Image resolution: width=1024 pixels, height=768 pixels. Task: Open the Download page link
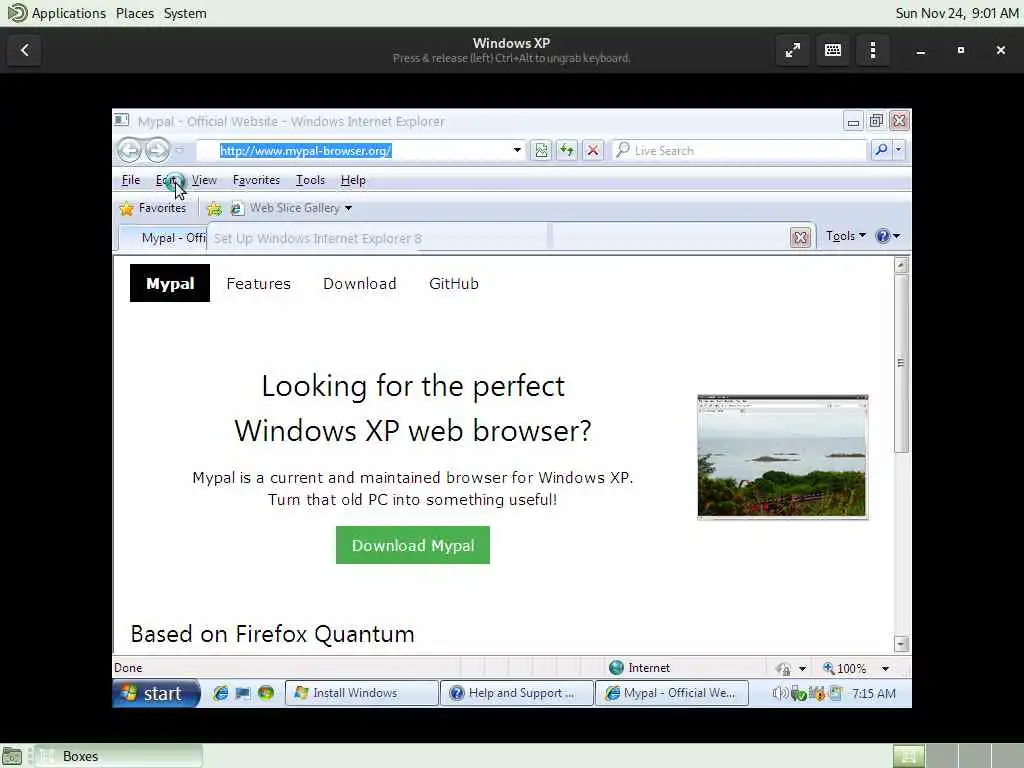[x=360, y=283]
